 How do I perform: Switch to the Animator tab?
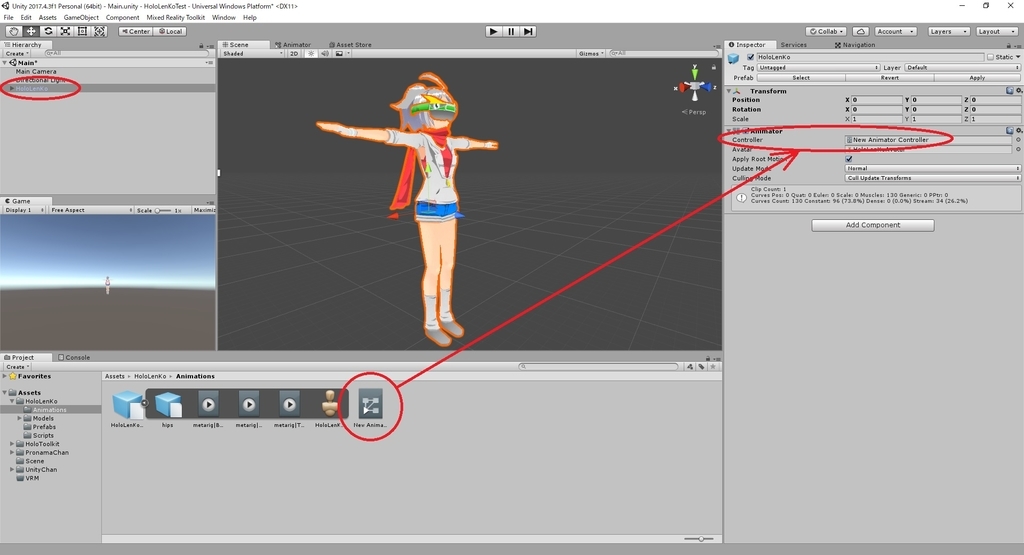point(293,45)
